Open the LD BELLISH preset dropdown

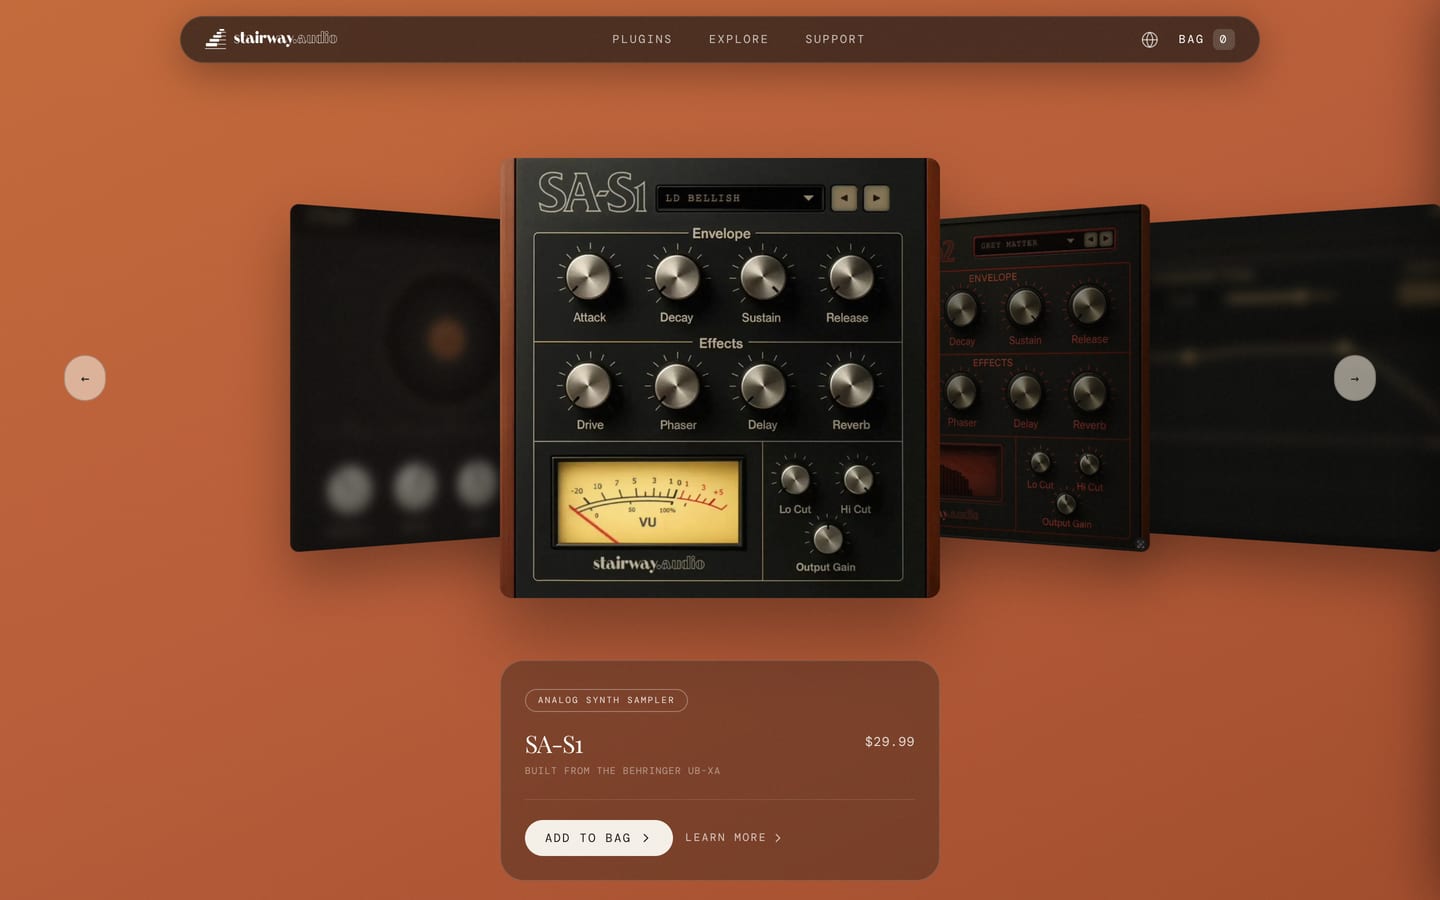pos(740,198)
